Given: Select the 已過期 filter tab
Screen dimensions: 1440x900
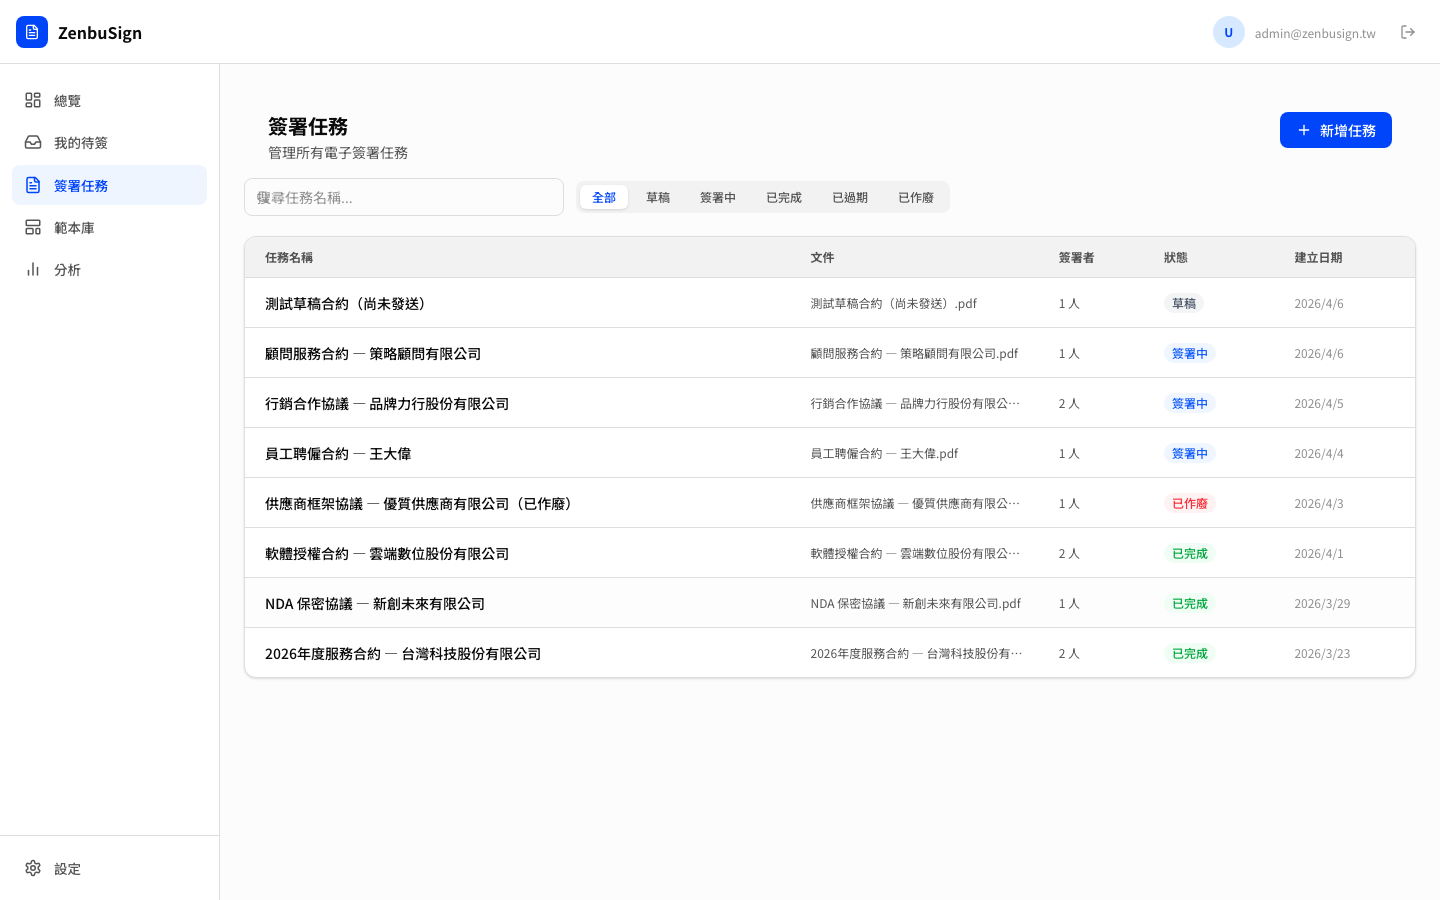Looking at the screenshot, I should (x=850, y=197).
